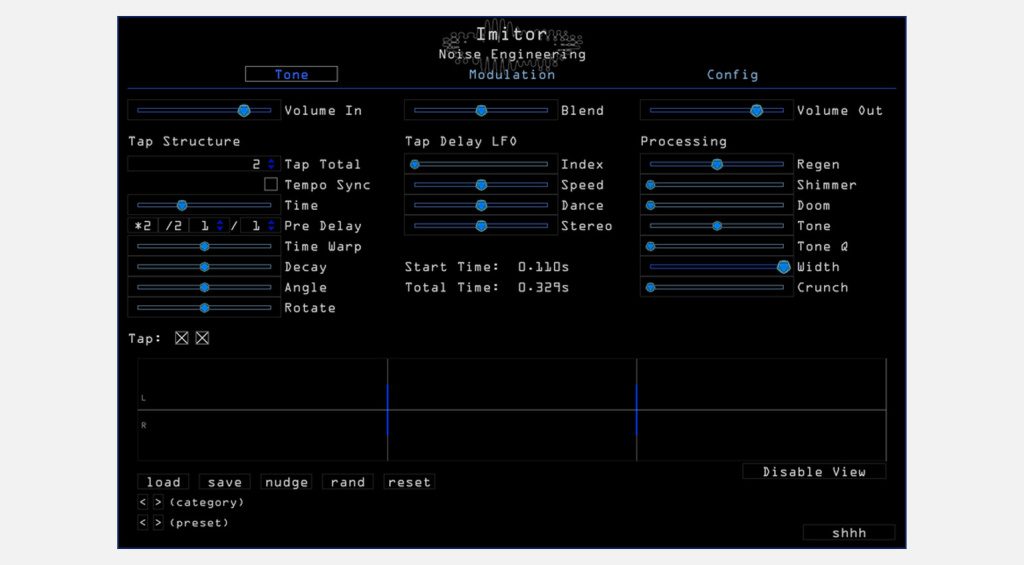
Task: Click the Decay slider
Action: [204, 266]
